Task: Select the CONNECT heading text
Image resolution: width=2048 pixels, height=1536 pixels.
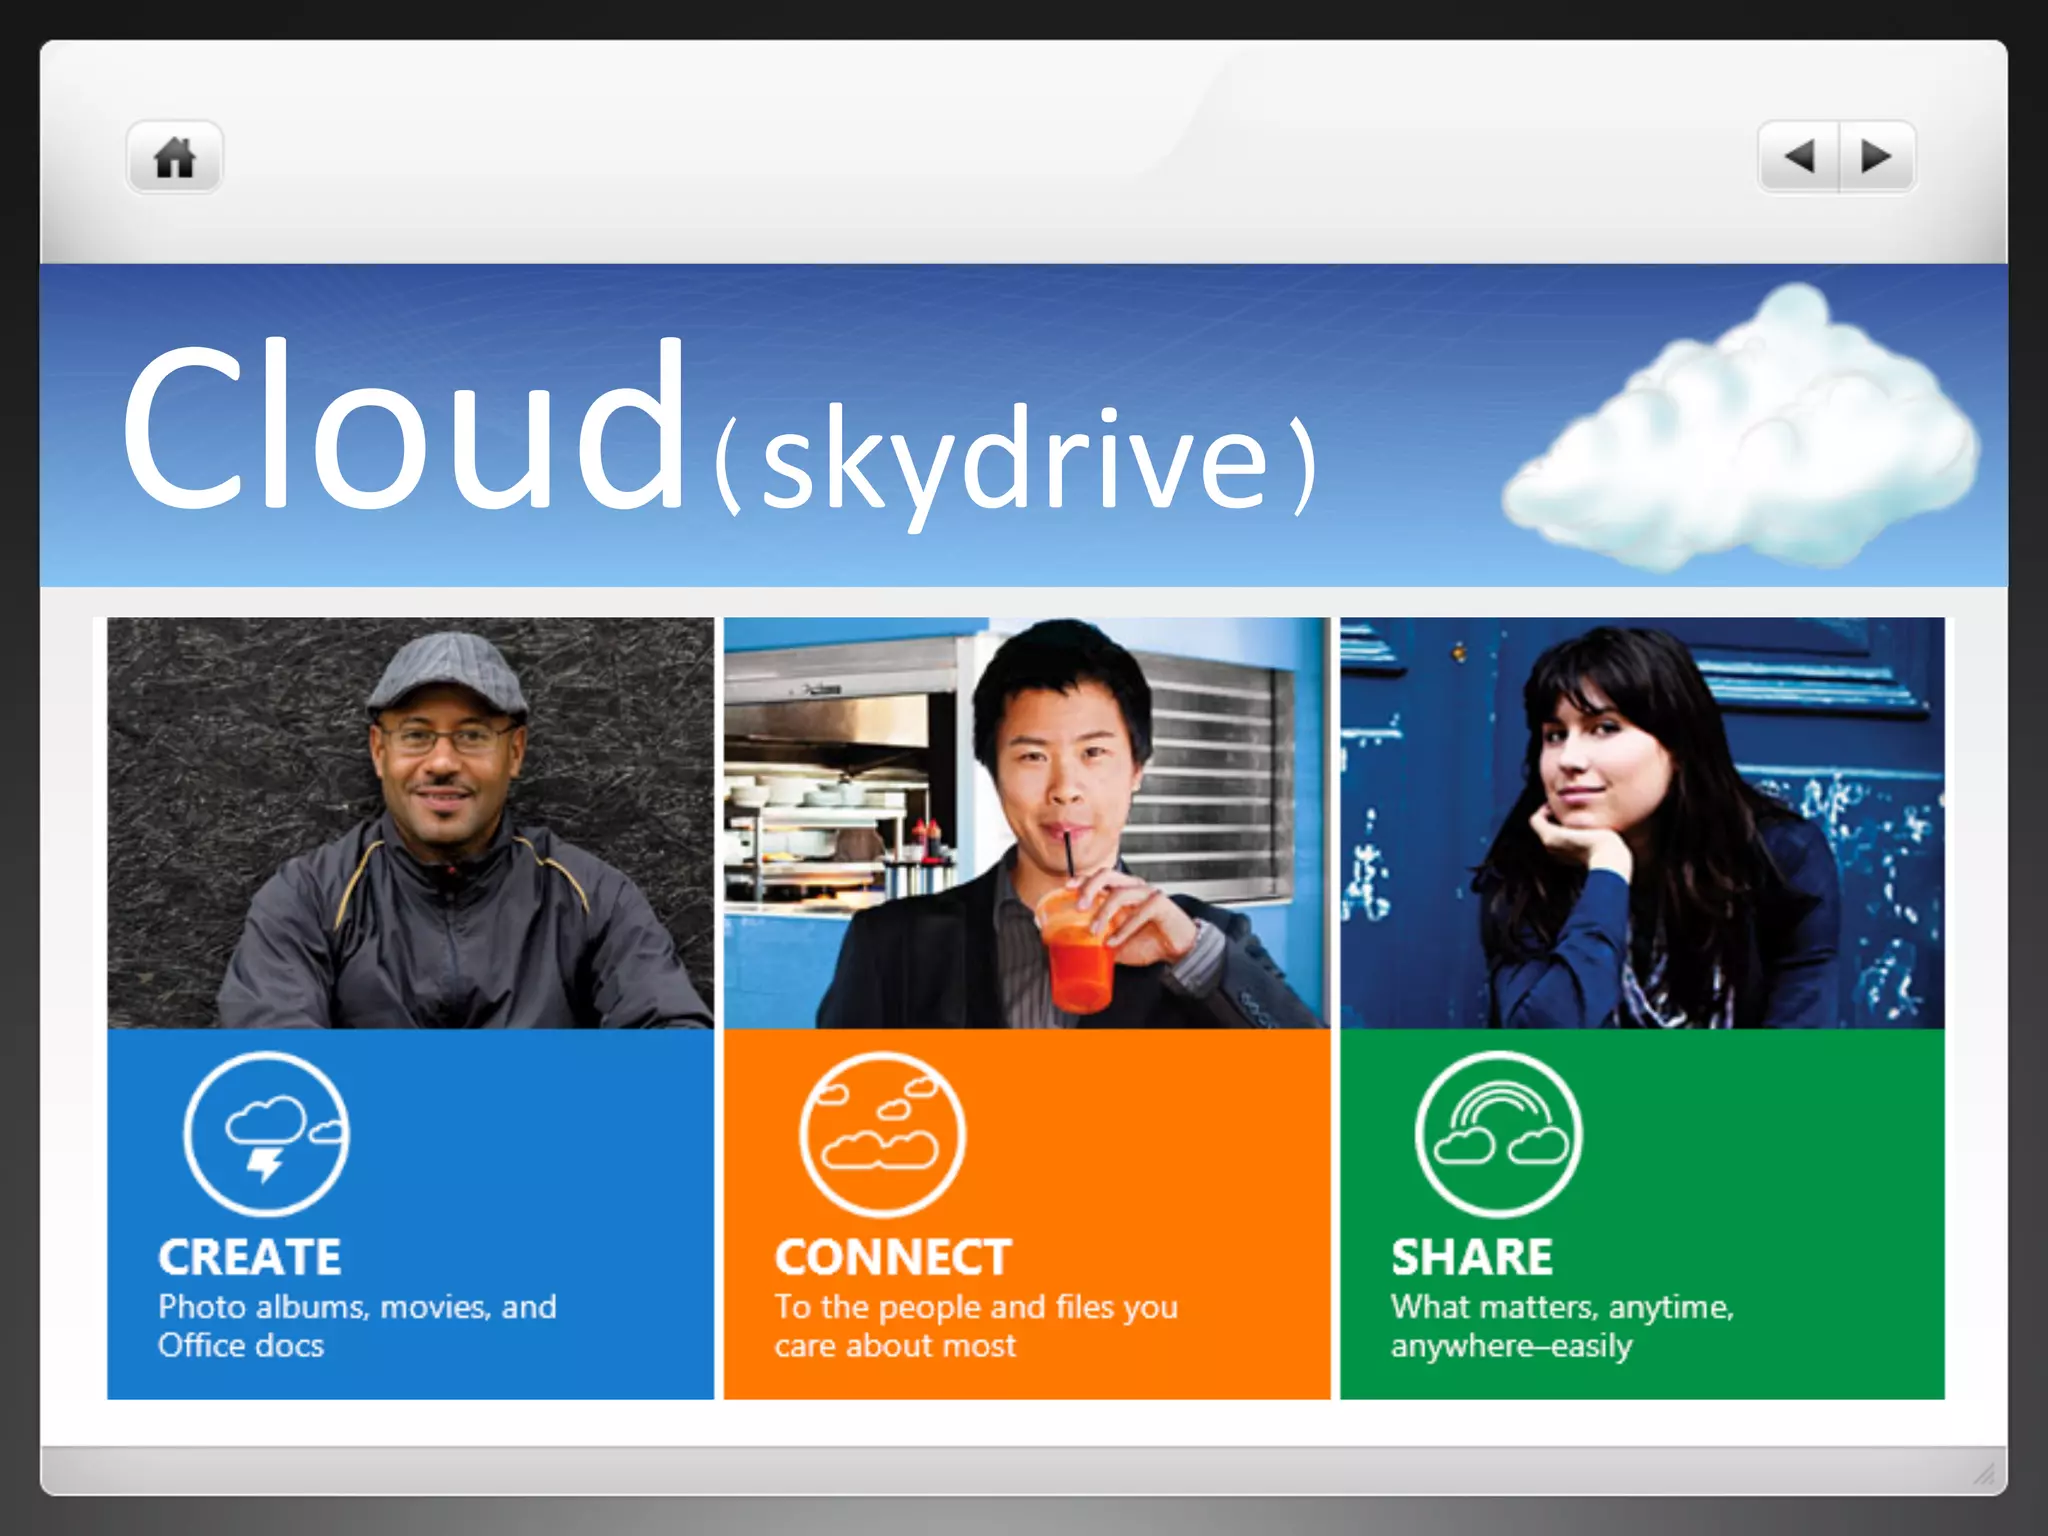Action: tap(893, 1257)
